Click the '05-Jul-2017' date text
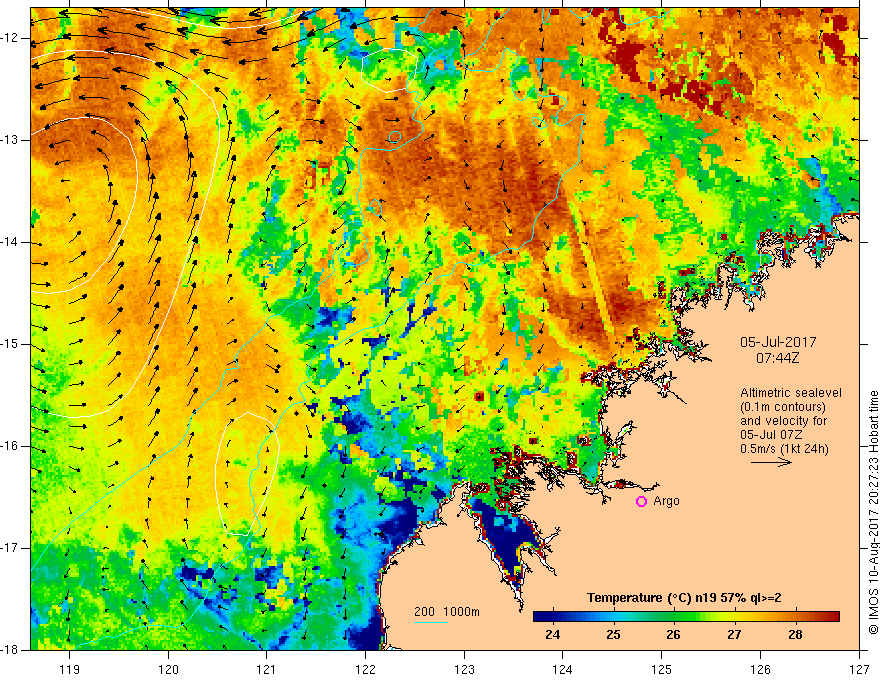The image size is (880, 680). [778, 342]
